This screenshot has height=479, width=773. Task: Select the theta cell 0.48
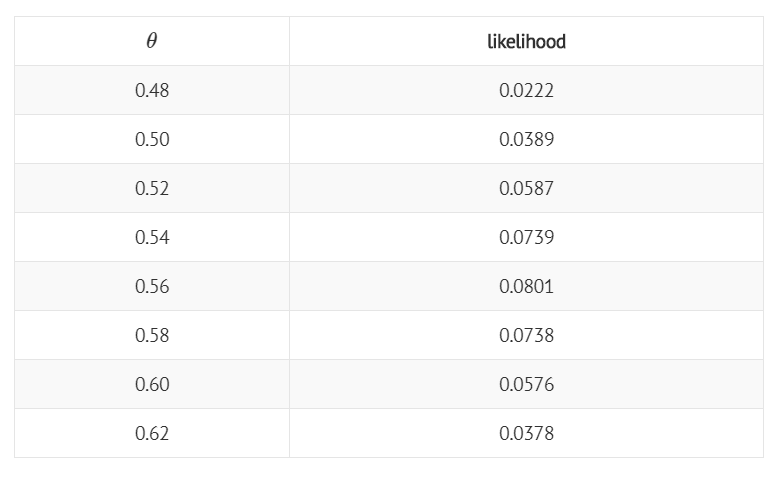tap(152, 90)
